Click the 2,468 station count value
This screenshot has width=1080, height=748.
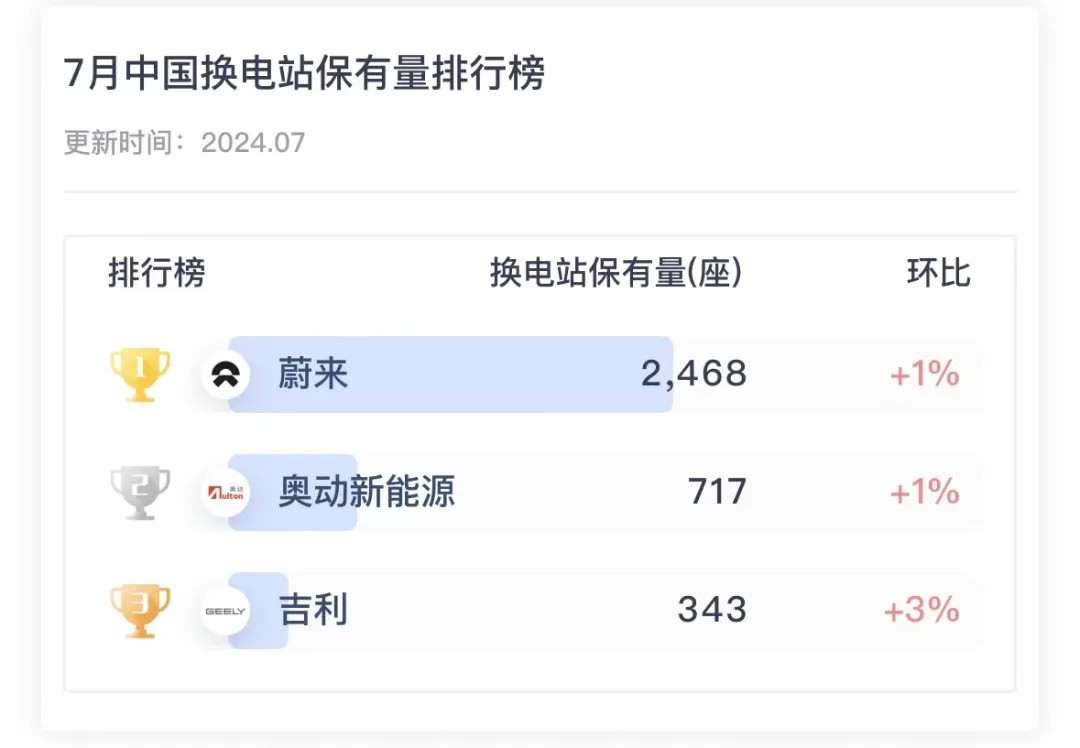(x=694, y=374)
